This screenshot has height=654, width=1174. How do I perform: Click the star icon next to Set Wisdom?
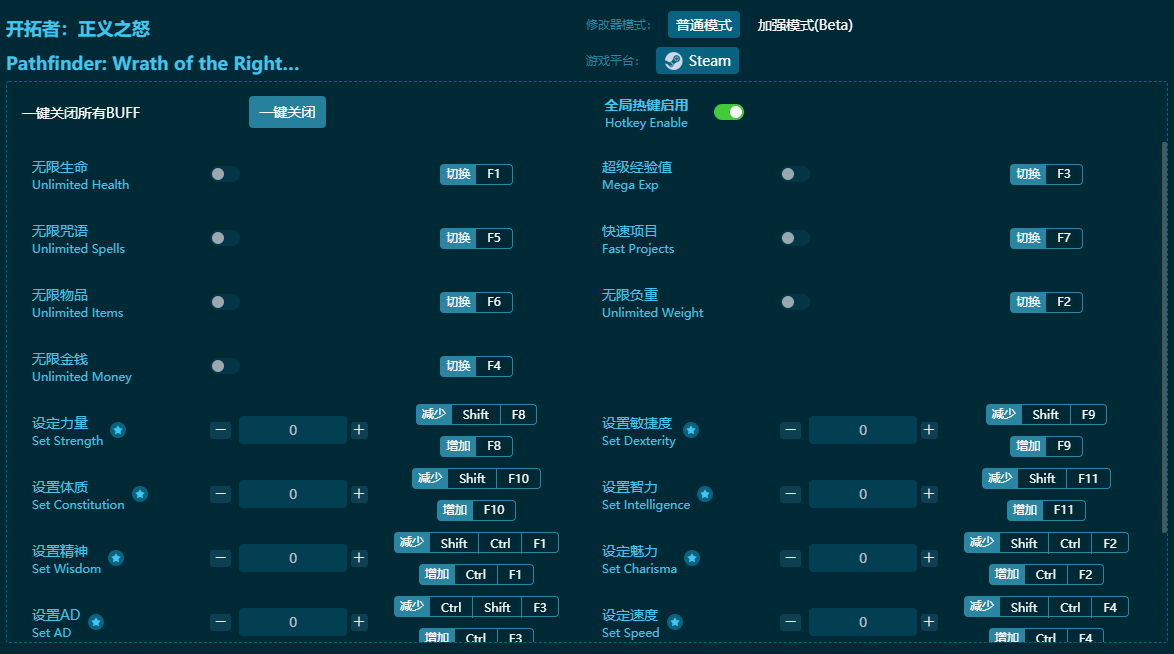(x=116, y=558)
